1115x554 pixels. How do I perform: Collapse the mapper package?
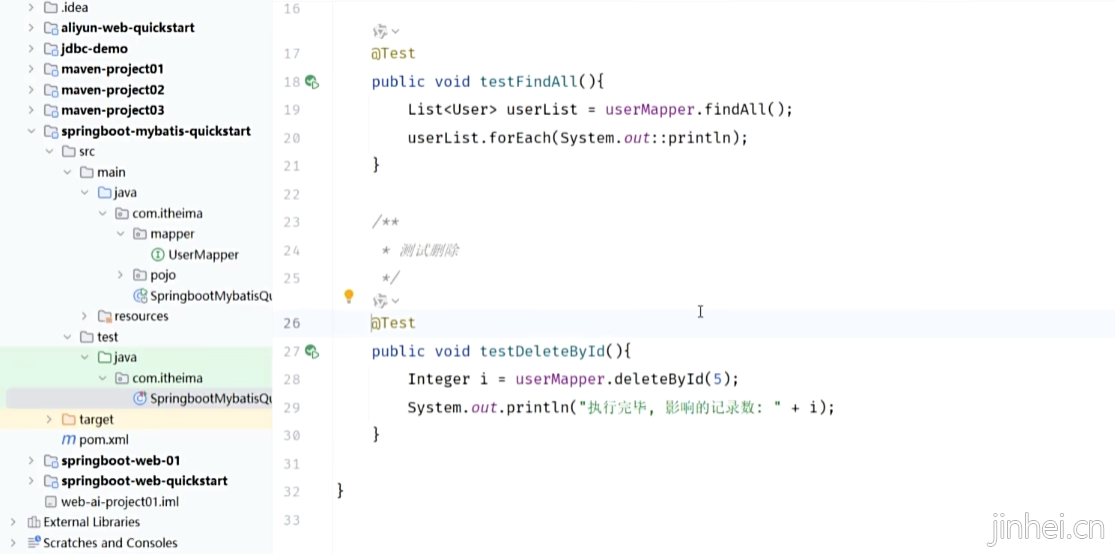(x=120, y=234)
